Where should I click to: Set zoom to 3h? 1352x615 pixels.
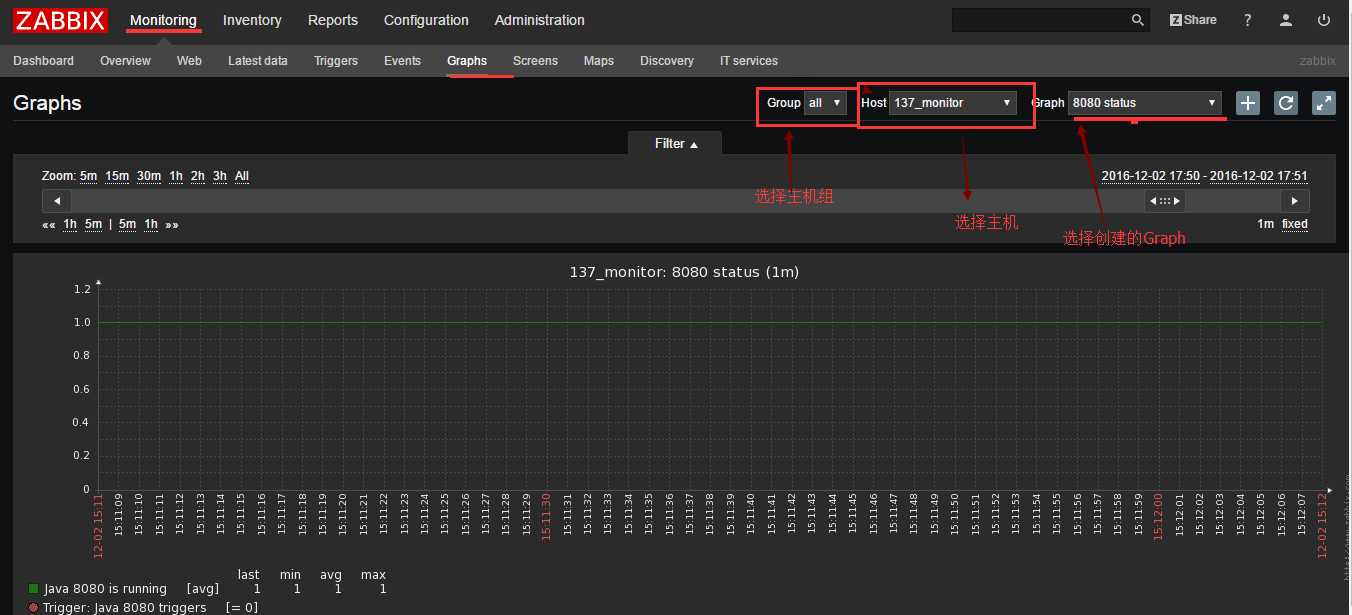click(220, 176)
